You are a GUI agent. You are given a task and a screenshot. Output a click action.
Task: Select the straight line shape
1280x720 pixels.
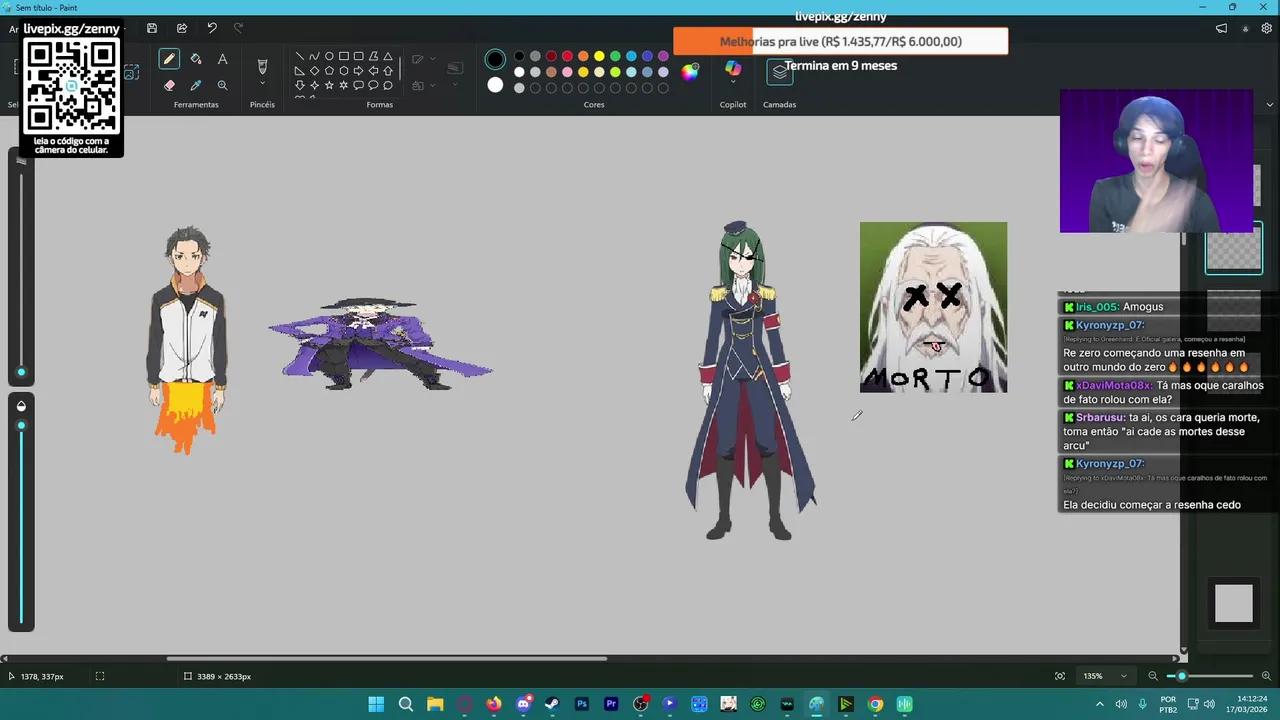(299, 57)
